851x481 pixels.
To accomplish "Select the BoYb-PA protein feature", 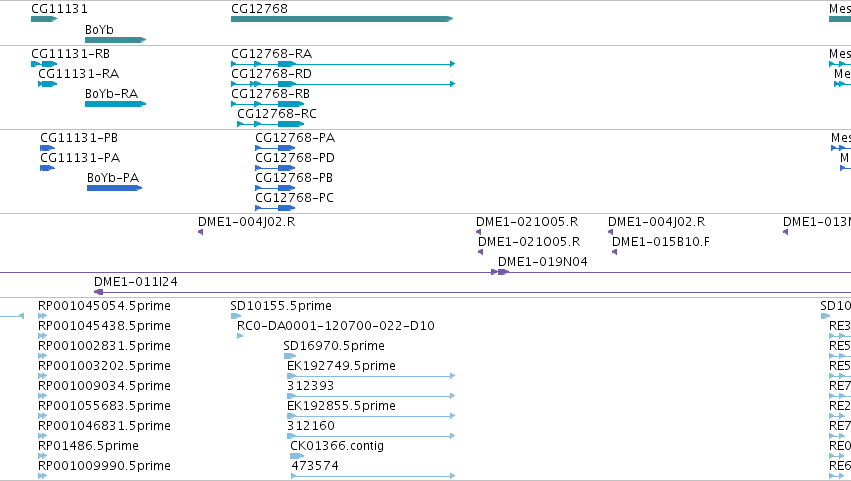I will click(x=115, y=188).
